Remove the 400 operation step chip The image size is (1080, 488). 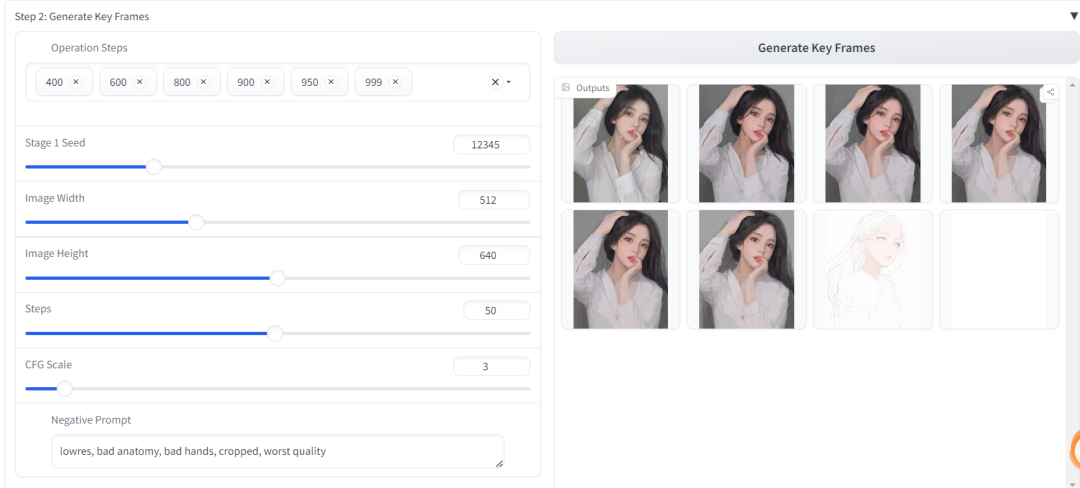pos(76,82)
